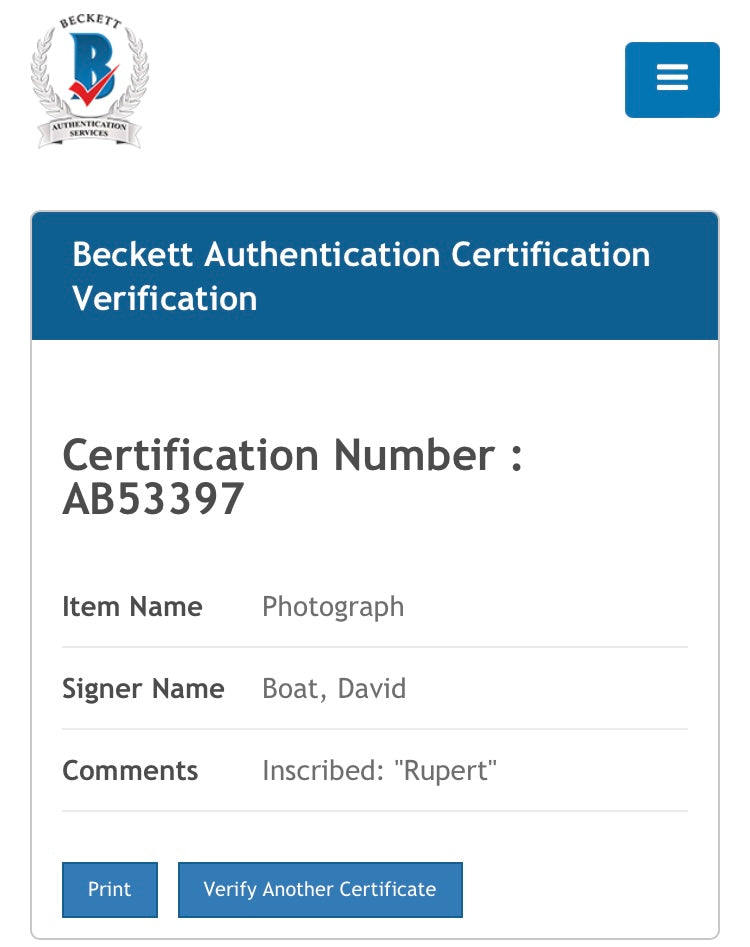This screenshot has width=750, height=947.
Task: Click the Beckett Authentication Certification Verification heading
Action: click(x=361, y=276)
